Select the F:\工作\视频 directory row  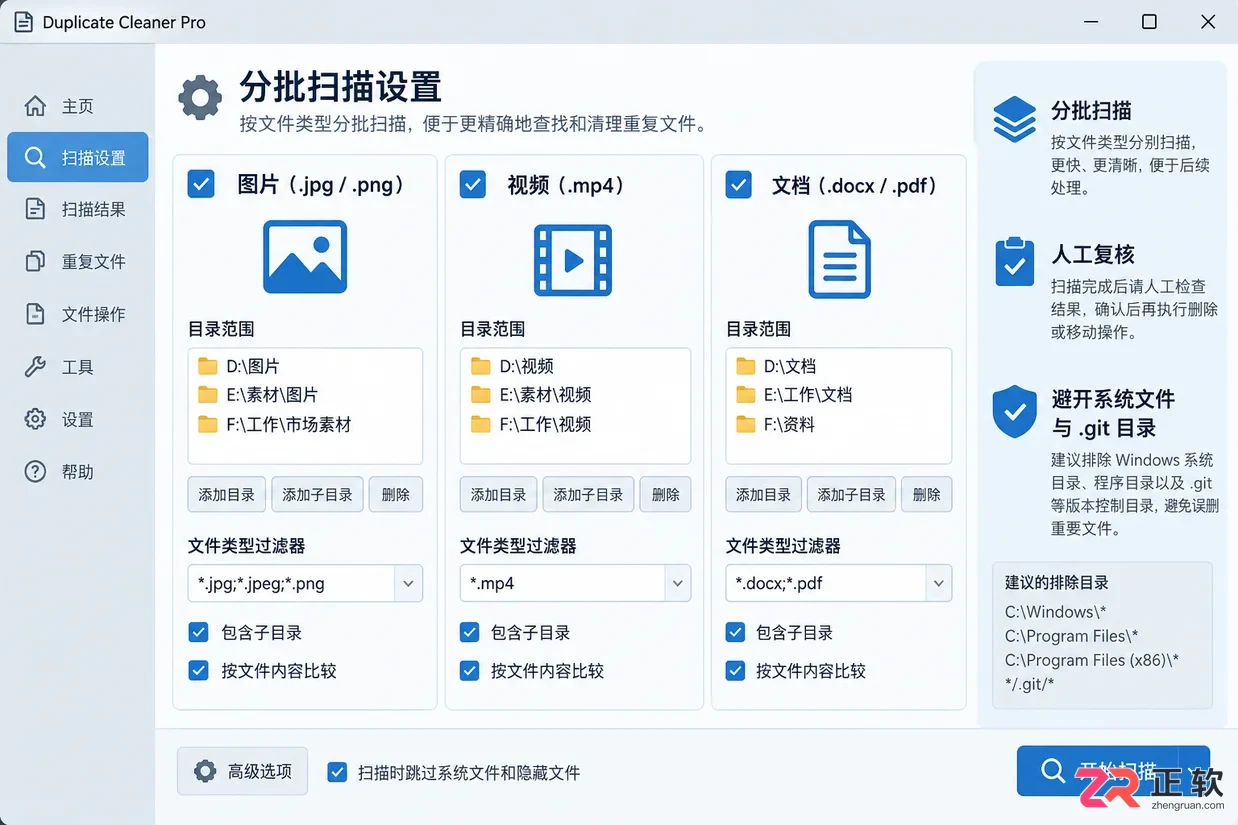pyautogui.click(x=575, y=424)
